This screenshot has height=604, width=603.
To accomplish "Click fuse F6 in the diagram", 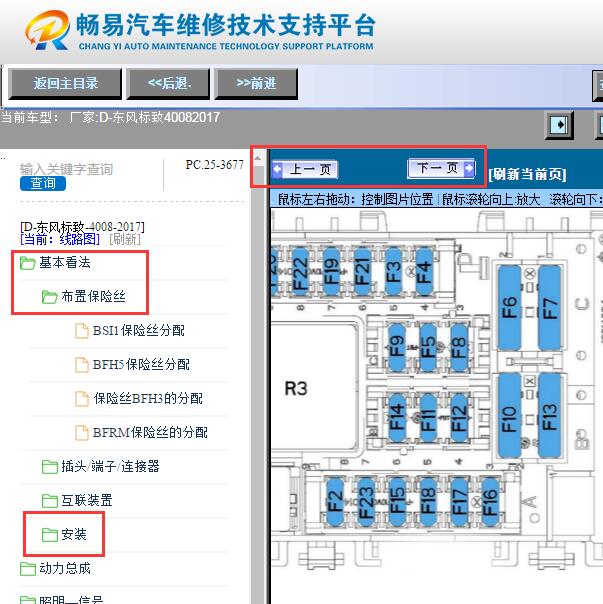I will tap(510, 307).
